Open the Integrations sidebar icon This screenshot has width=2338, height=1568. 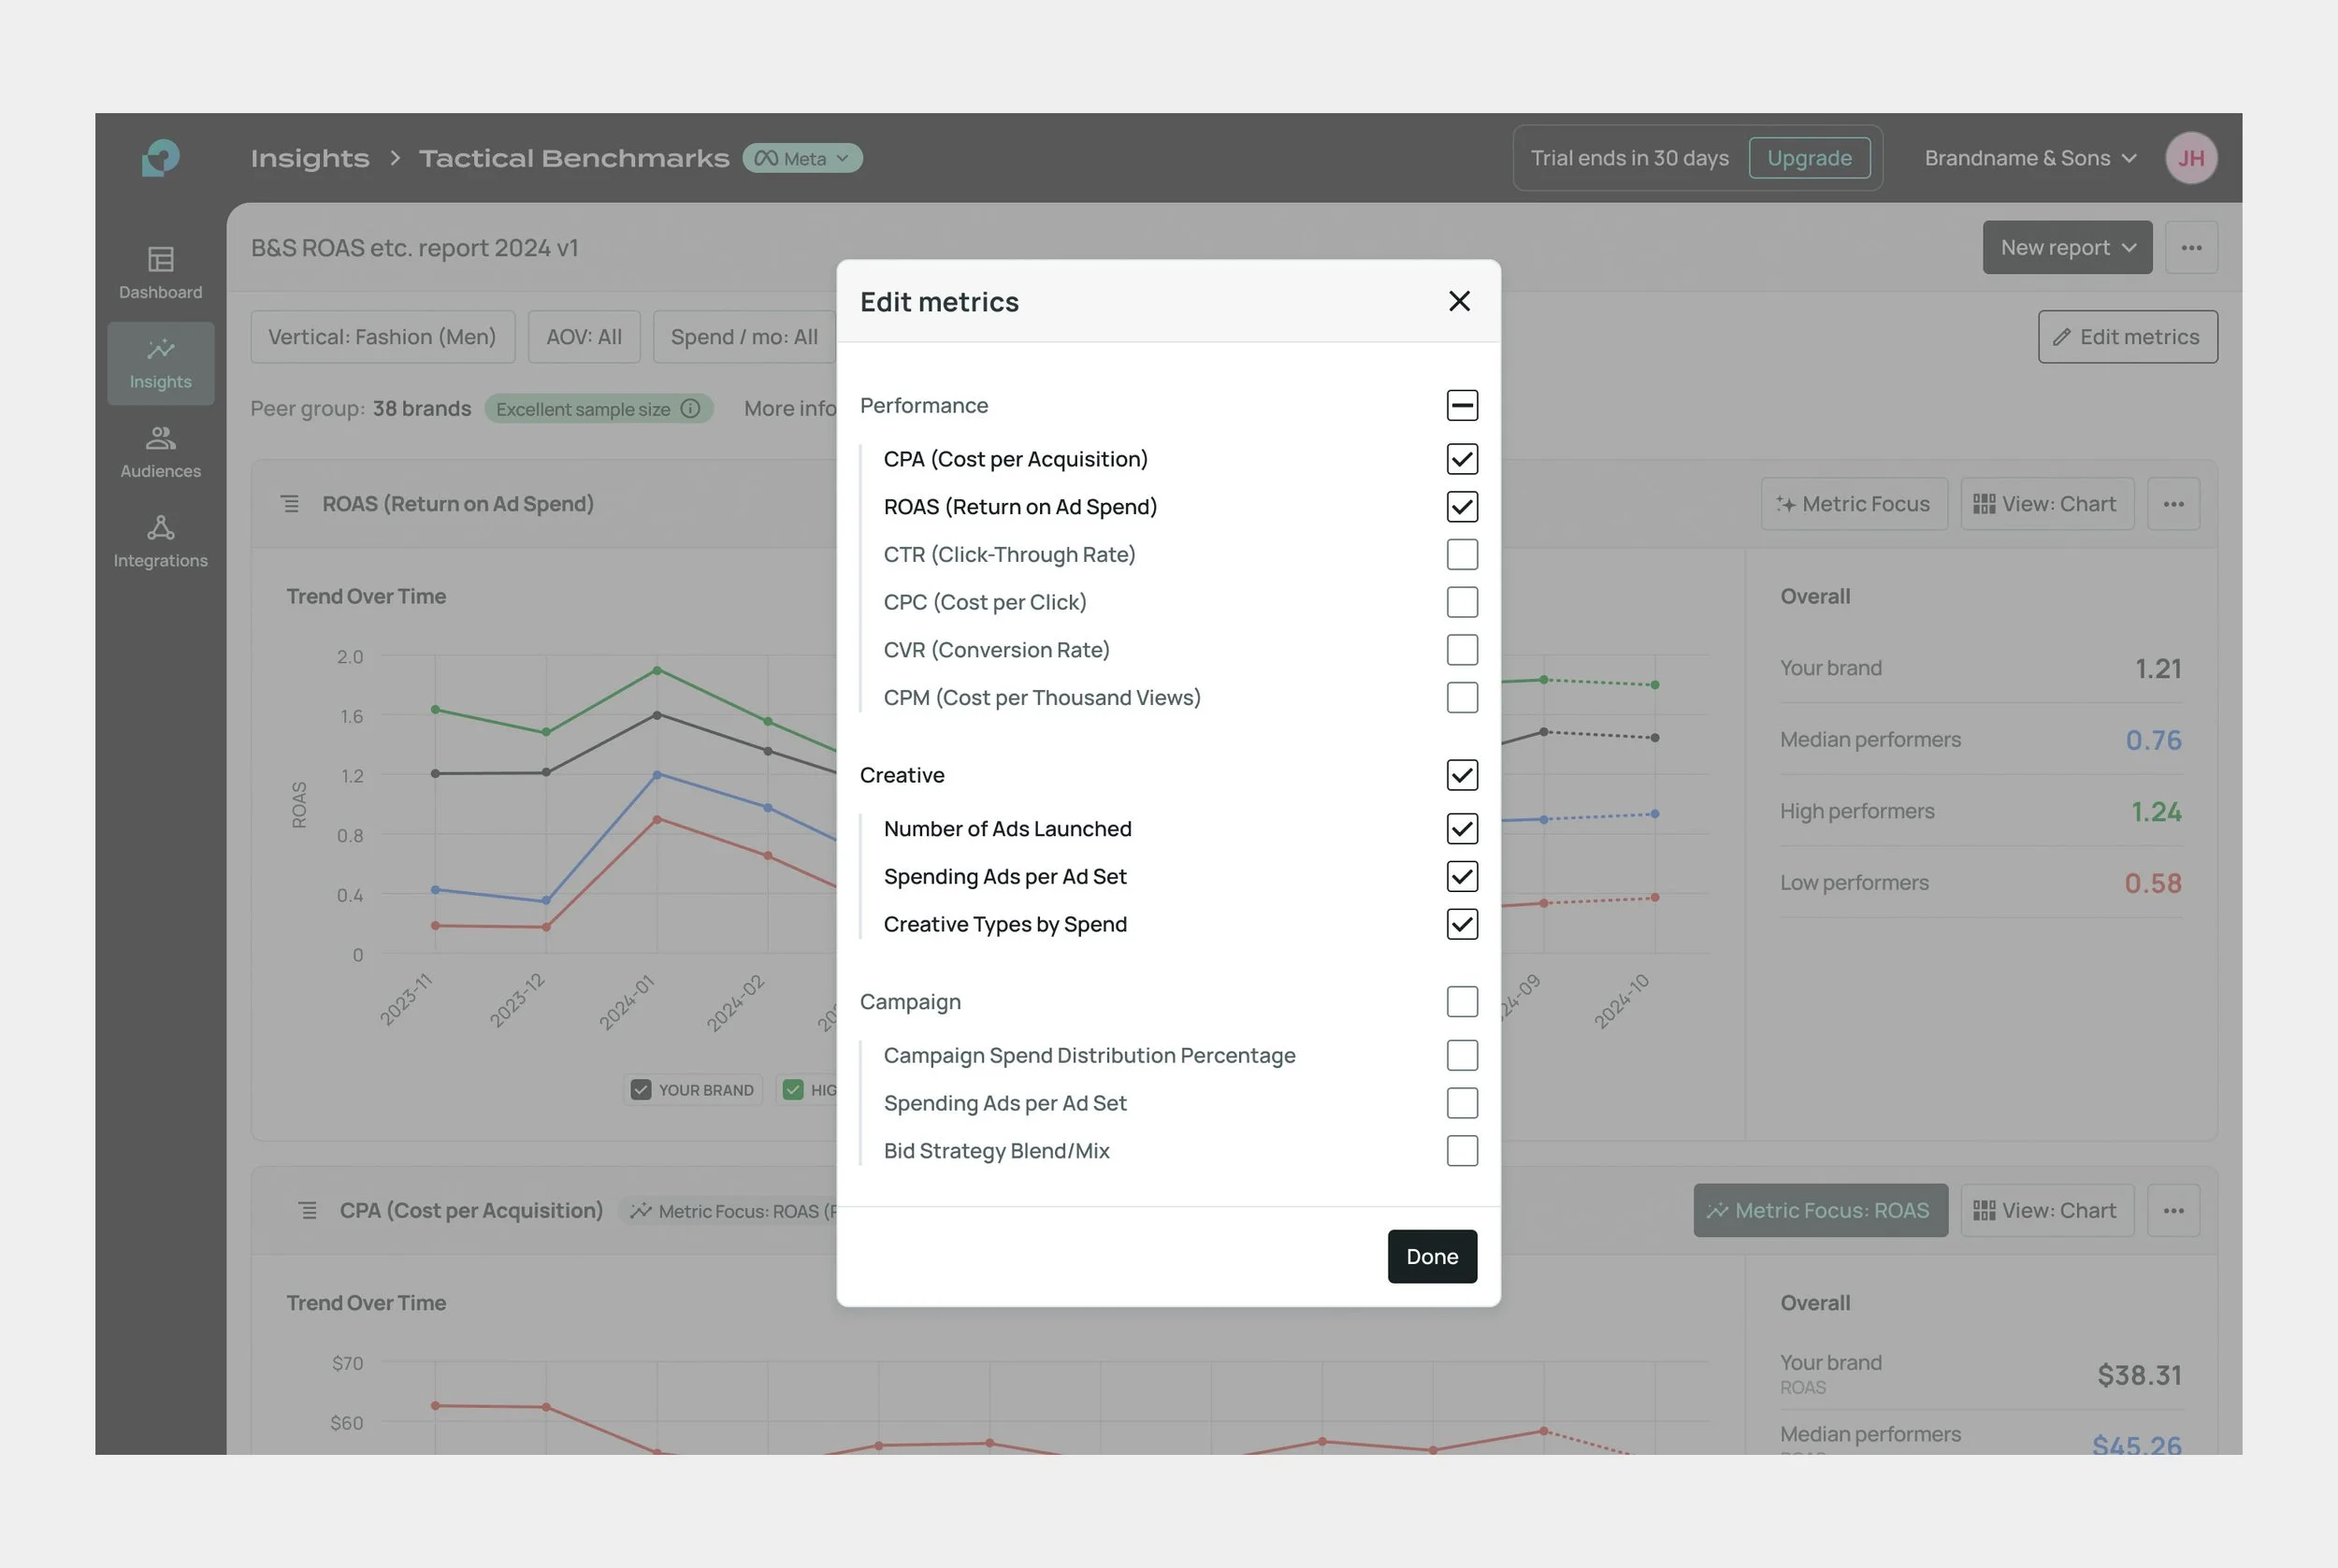(160, 541)
